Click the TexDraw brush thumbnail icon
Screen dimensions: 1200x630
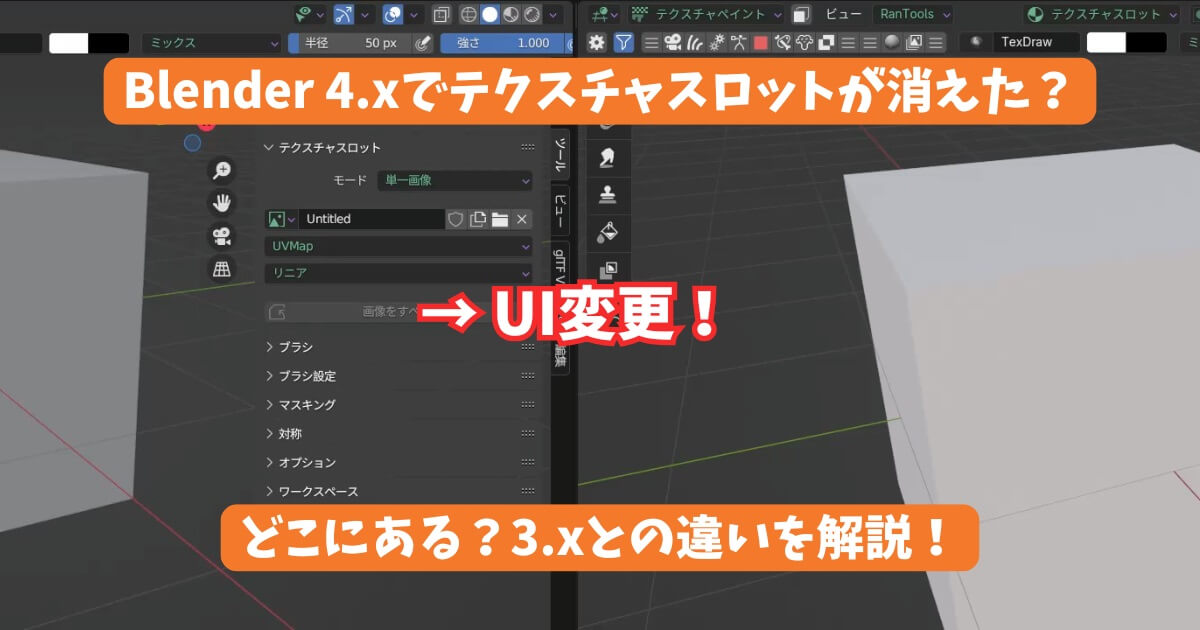coord(976,43)
